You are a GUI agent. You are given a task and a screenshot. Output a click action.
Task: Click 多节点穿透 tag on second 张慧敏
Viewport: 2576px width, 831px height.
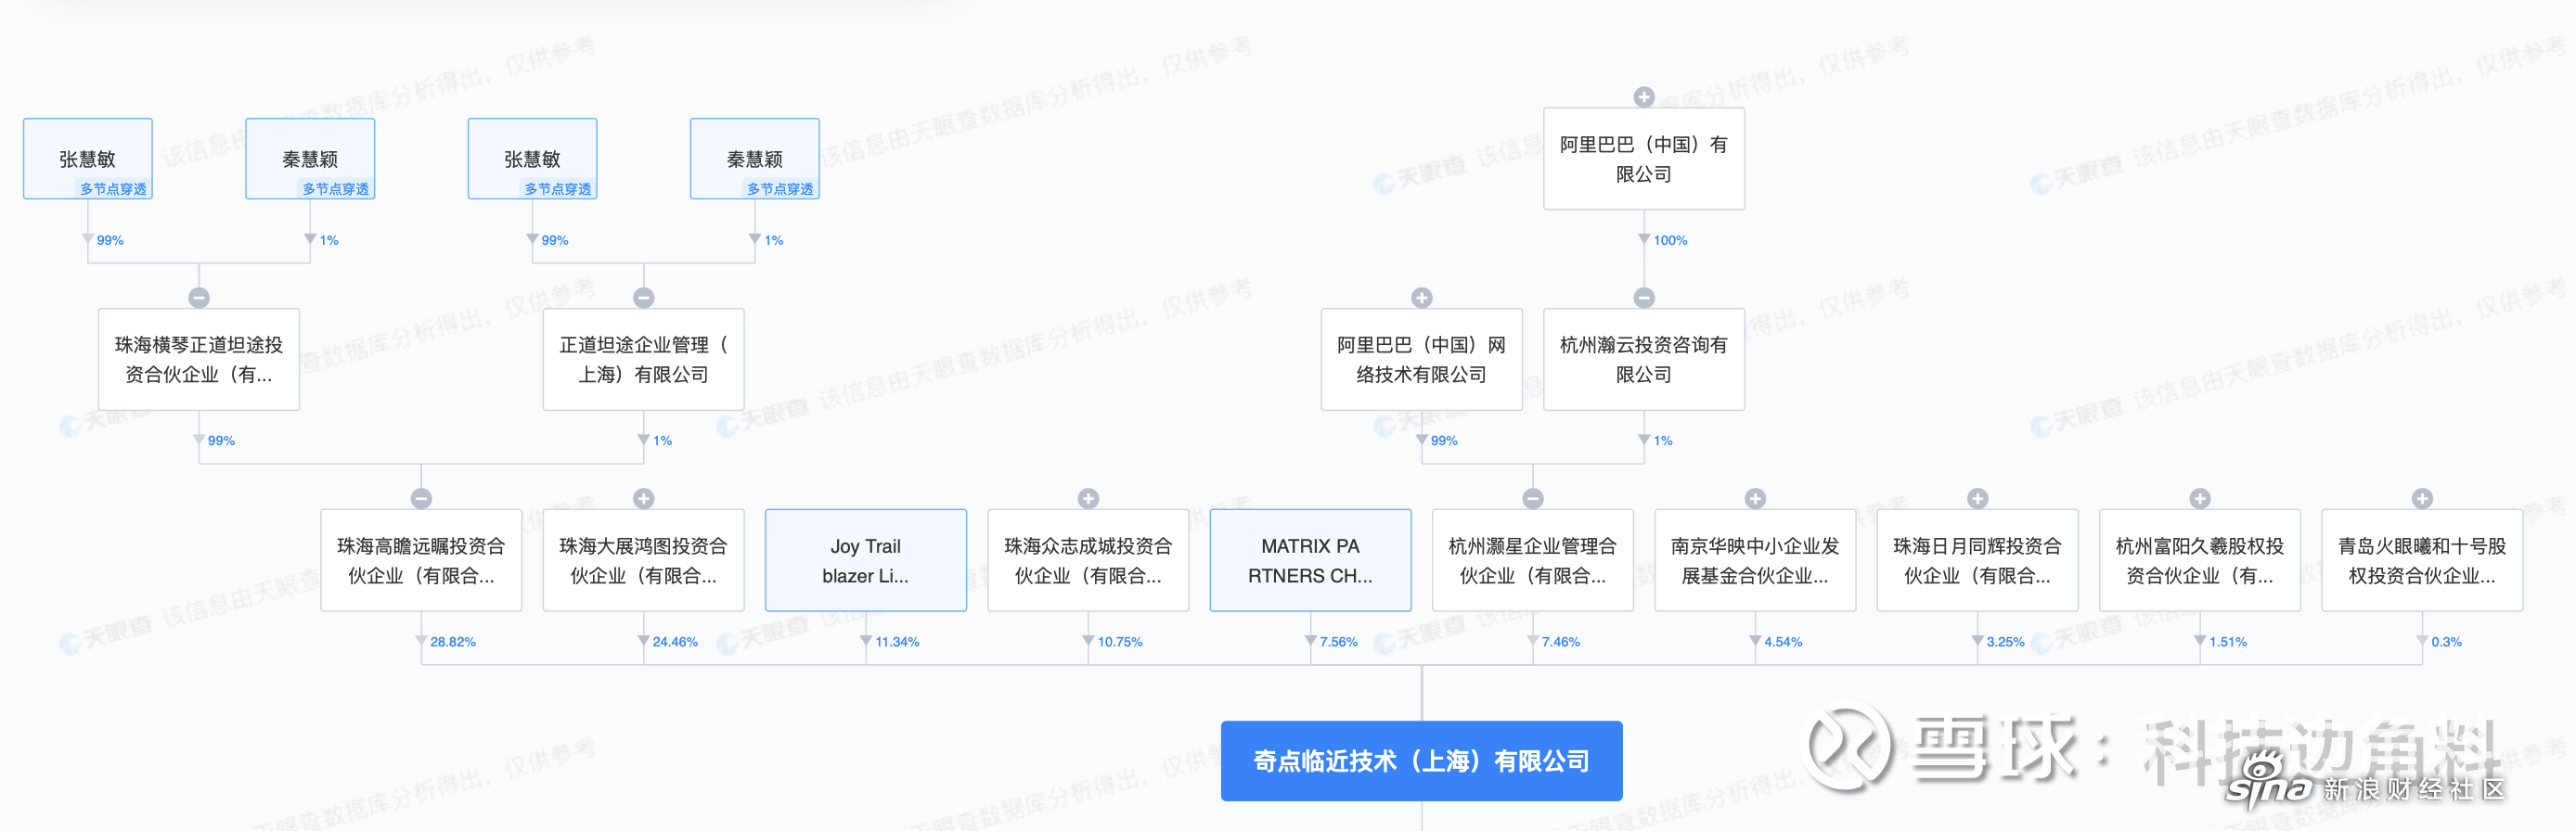(x=558, y=189)
